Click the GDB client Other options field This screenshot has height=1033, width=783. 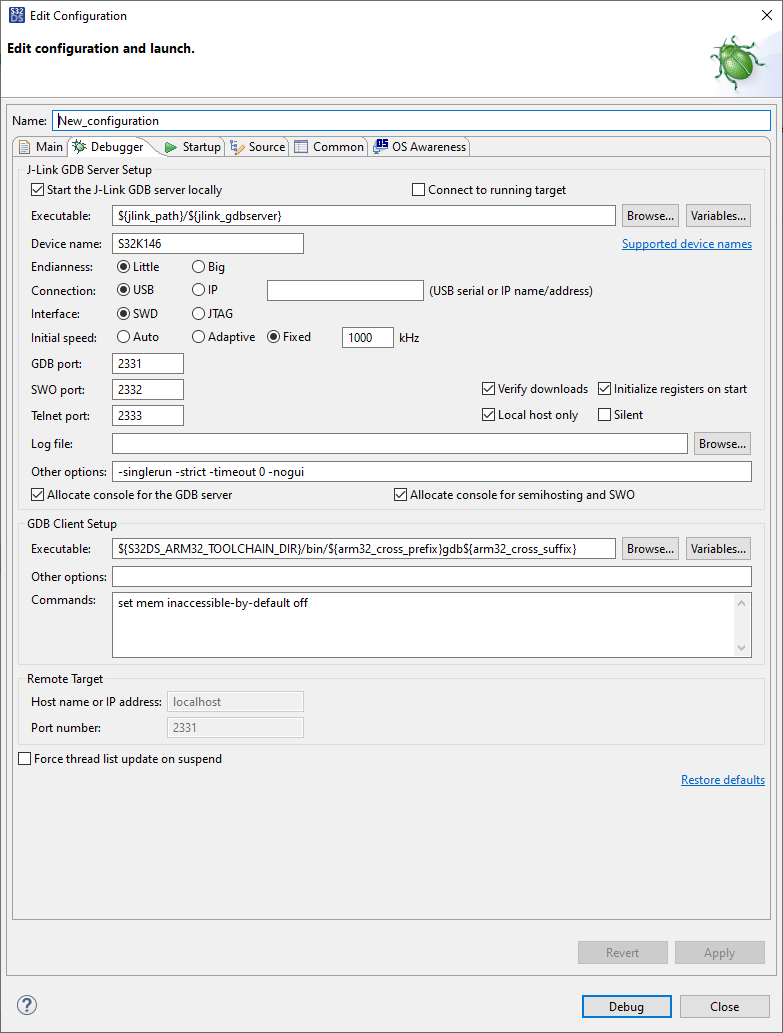click(431, 576)
